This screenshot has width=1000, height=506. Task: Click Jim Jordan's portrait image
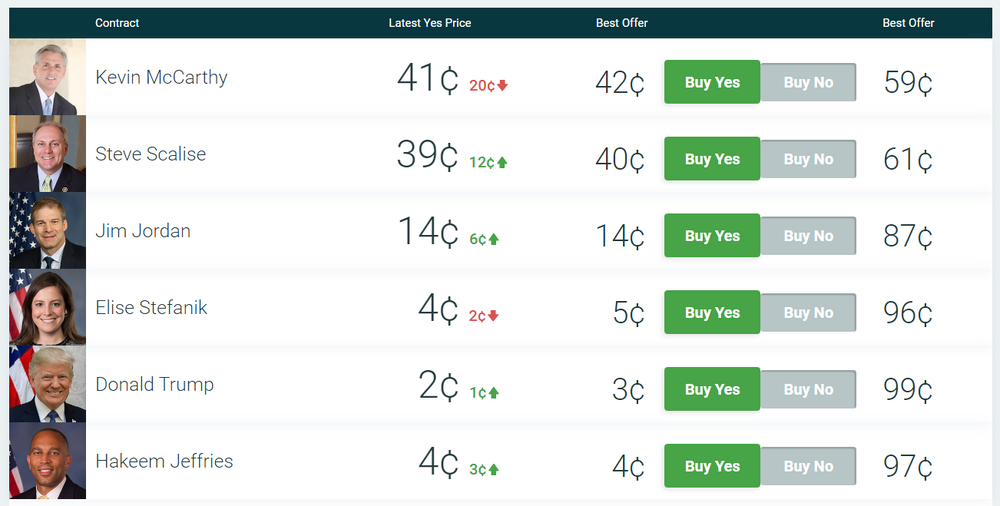(x=47, y=231)
